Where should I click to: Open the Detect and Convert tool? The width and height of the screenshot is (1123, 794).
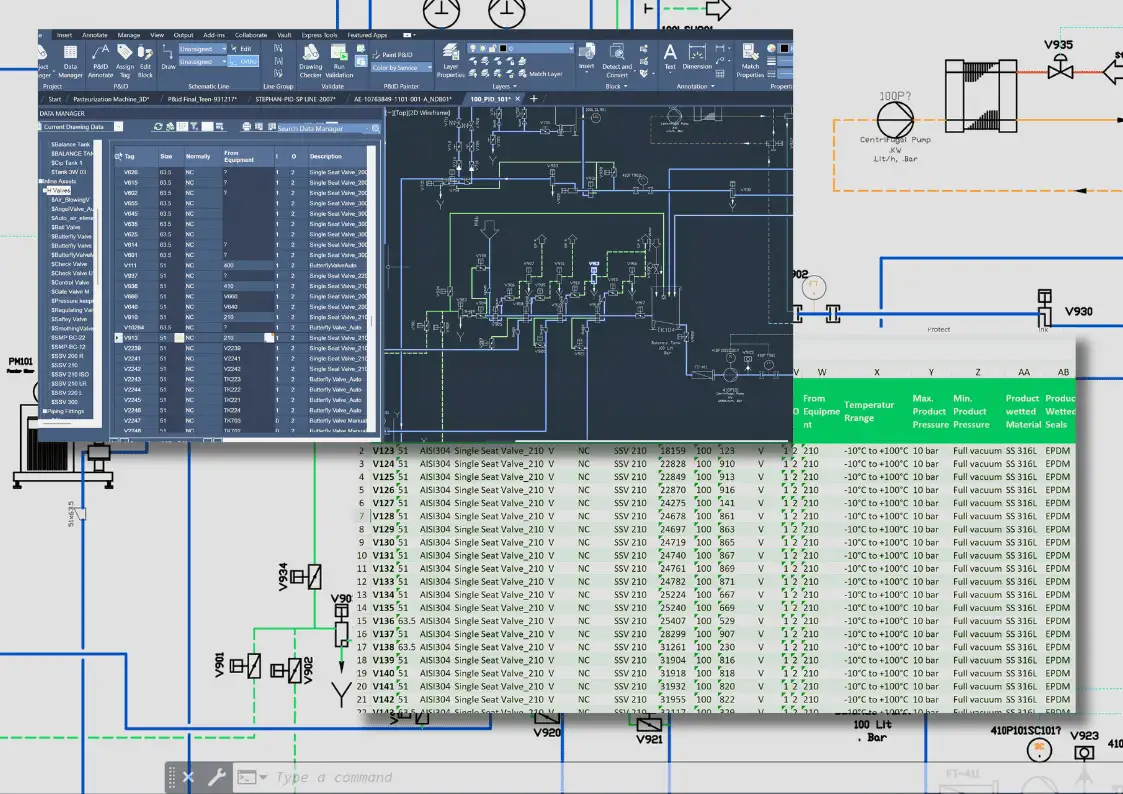tap(617, 61)
